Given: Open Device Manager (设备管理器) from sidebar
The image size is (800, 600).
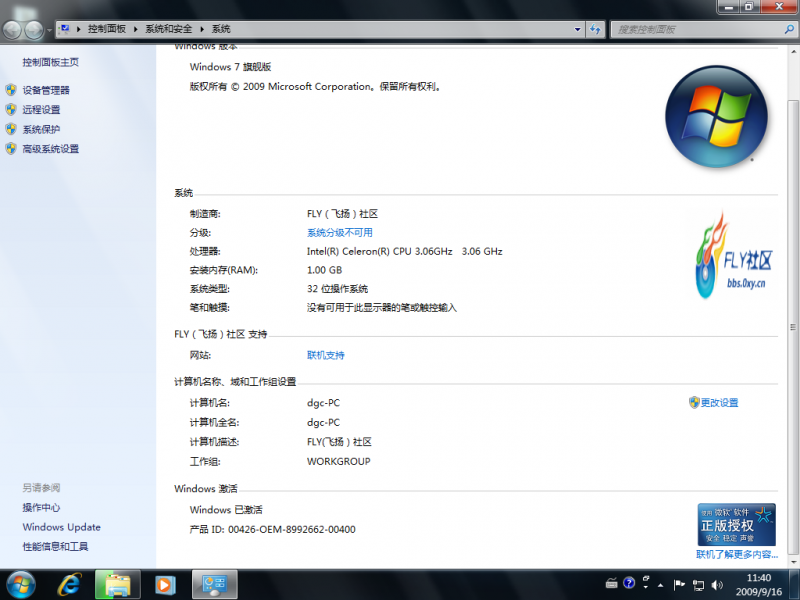Looking at the screenshot, I should tap(46, 90).
